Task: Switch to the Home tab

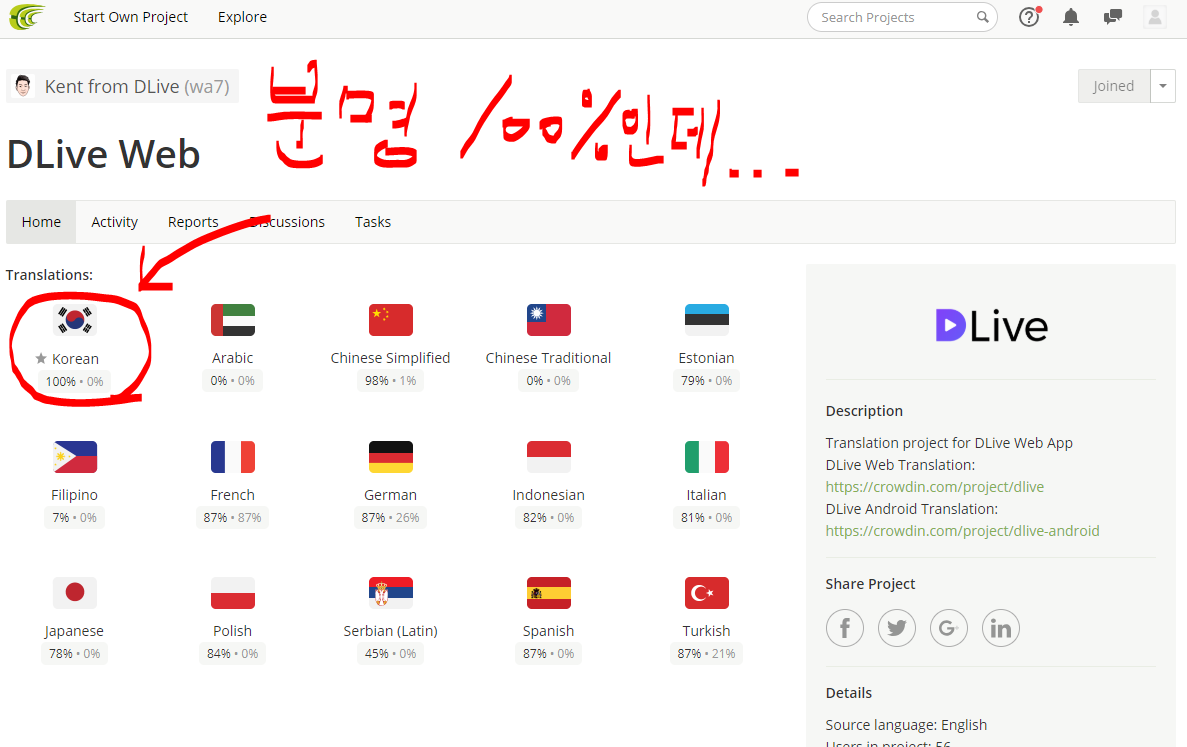Action: click(41, 222)
